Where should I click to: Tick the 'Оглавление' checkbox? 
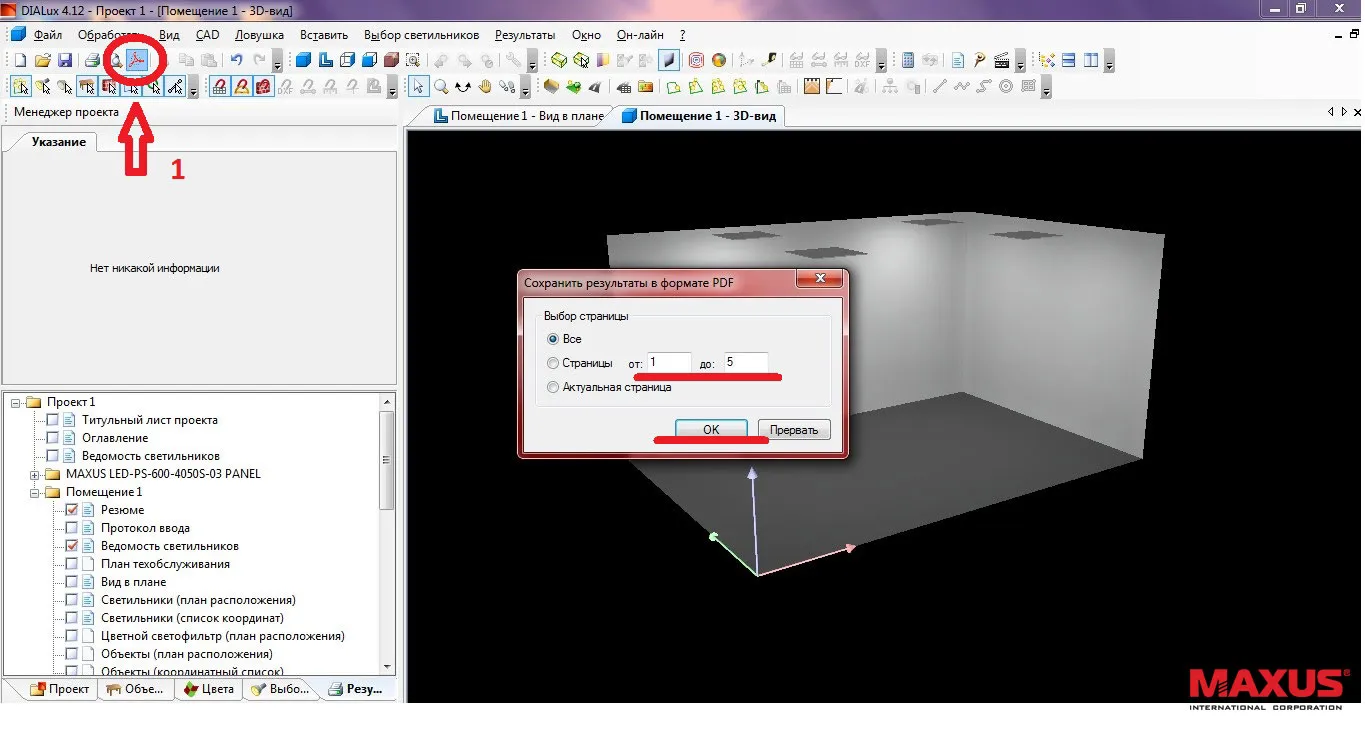pos(53,438)
